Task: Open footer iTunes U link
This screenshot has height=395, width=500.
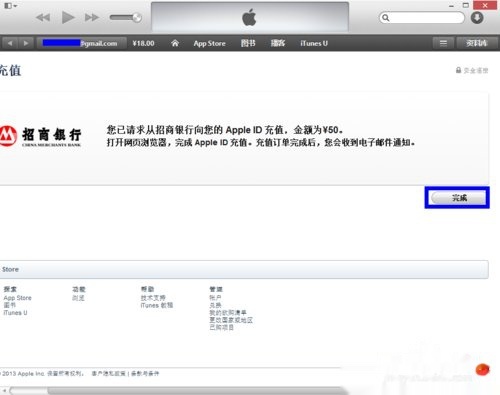Action: click(15, 313)
